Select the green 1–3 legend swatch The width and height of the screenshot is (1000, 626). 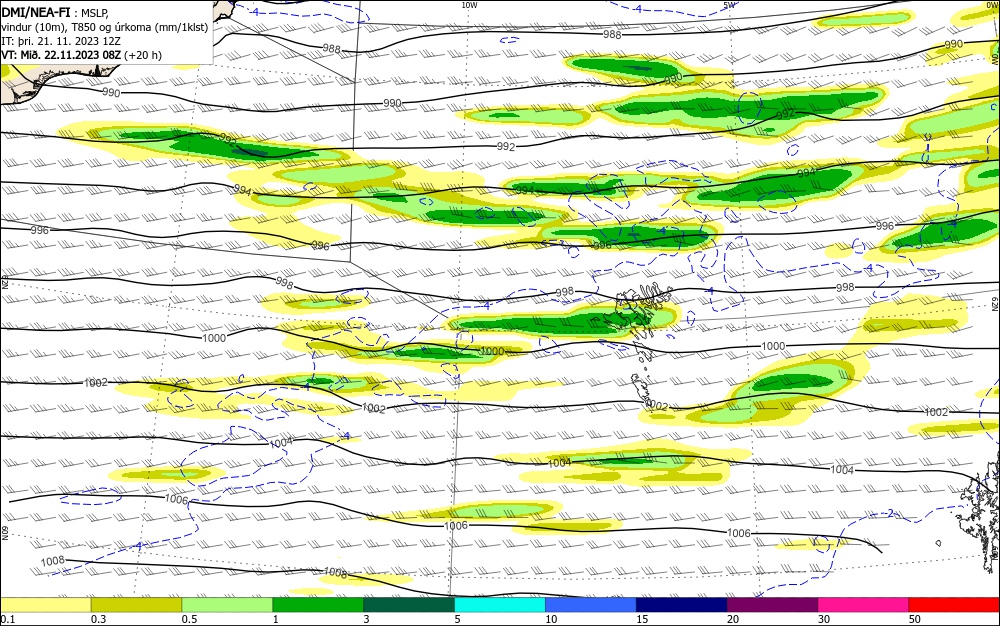tap(318, 605)
